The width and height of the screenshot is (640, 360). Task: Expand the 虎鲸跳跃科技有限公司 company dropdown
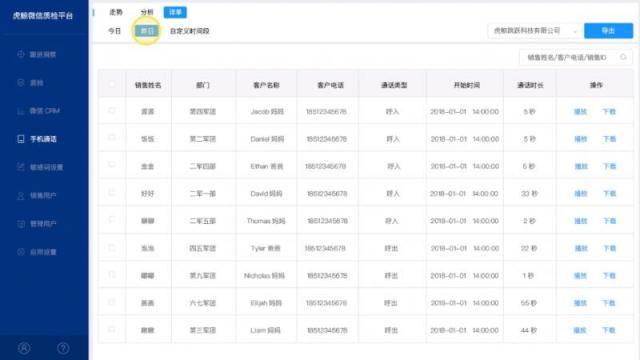pos(534,31)
